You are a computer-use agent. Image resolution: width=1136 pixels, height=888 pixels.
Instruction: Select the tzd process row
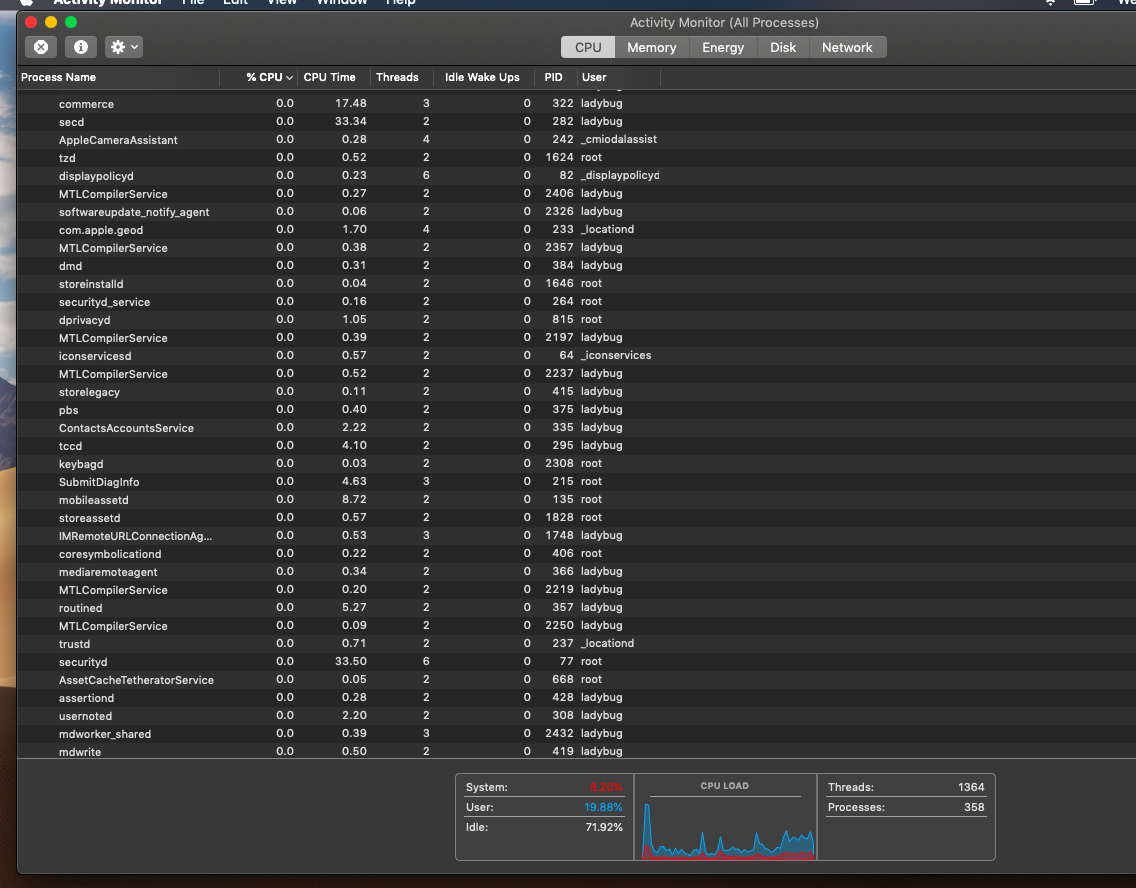tap(577, 157)
